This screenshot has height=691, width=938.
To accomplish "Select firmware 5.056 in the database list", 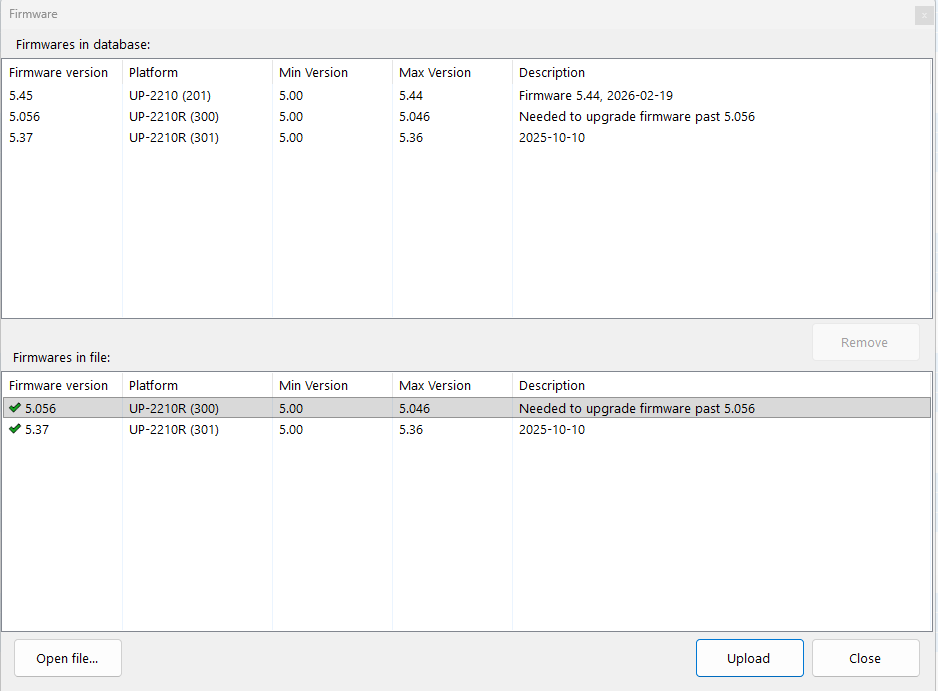I will point(25,117).
